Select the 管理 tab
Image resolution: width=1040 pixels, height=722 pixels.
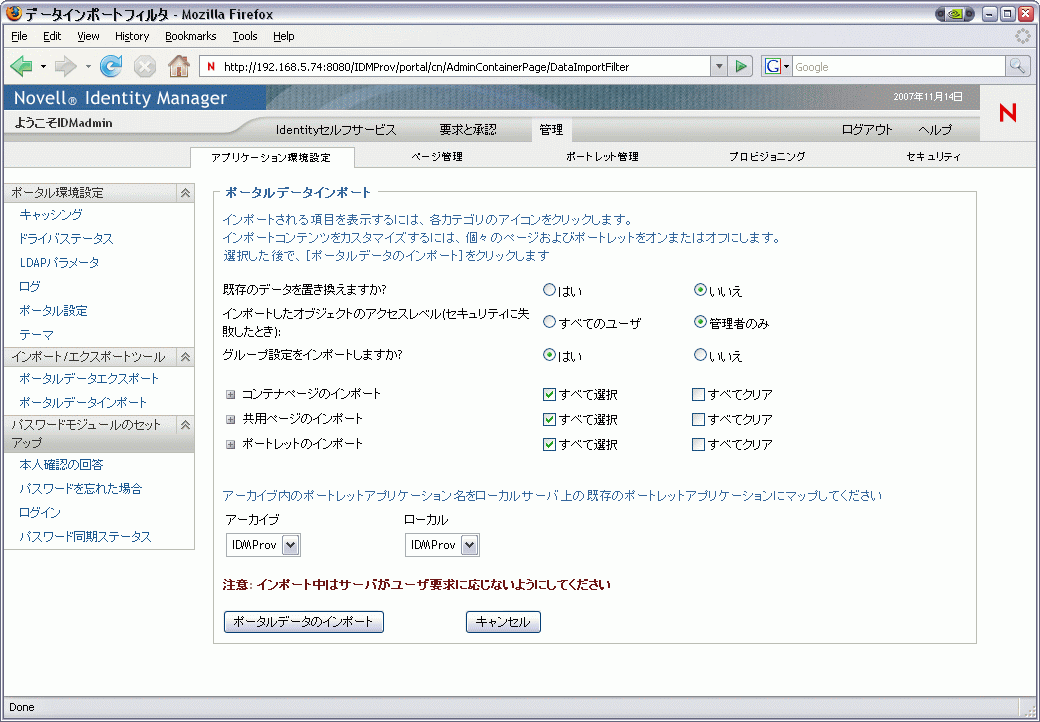[x=551, y=130]
